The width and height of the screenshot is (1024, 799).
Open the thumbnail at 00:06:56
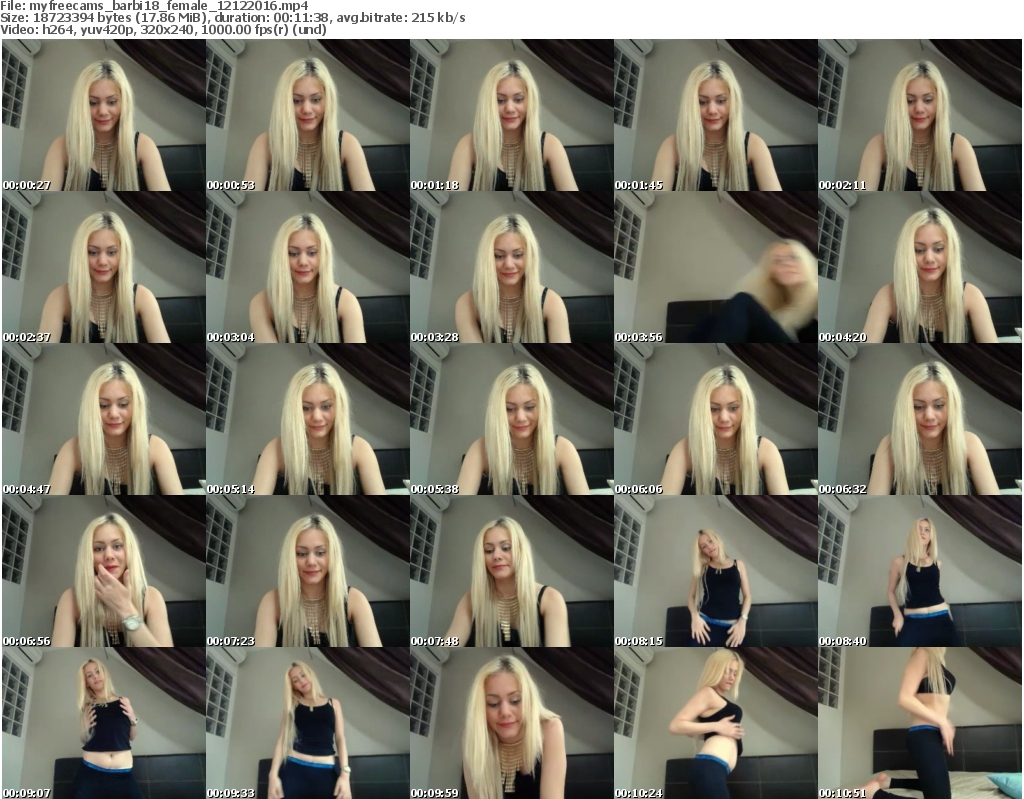click(104, 571)
